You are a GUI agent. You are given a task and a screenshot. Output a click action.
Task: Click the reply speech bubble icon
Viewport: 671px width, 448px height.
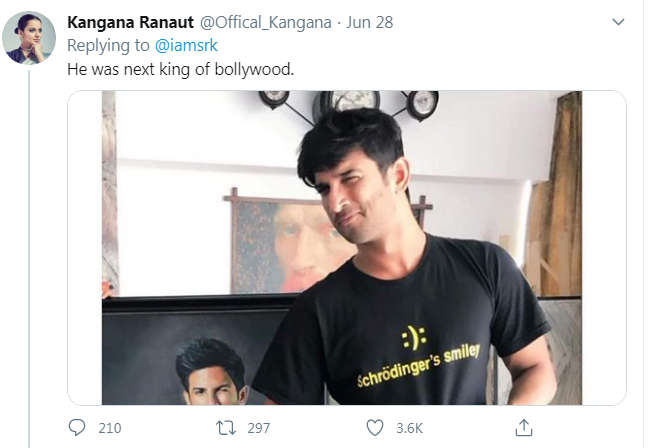pos(78,428)
